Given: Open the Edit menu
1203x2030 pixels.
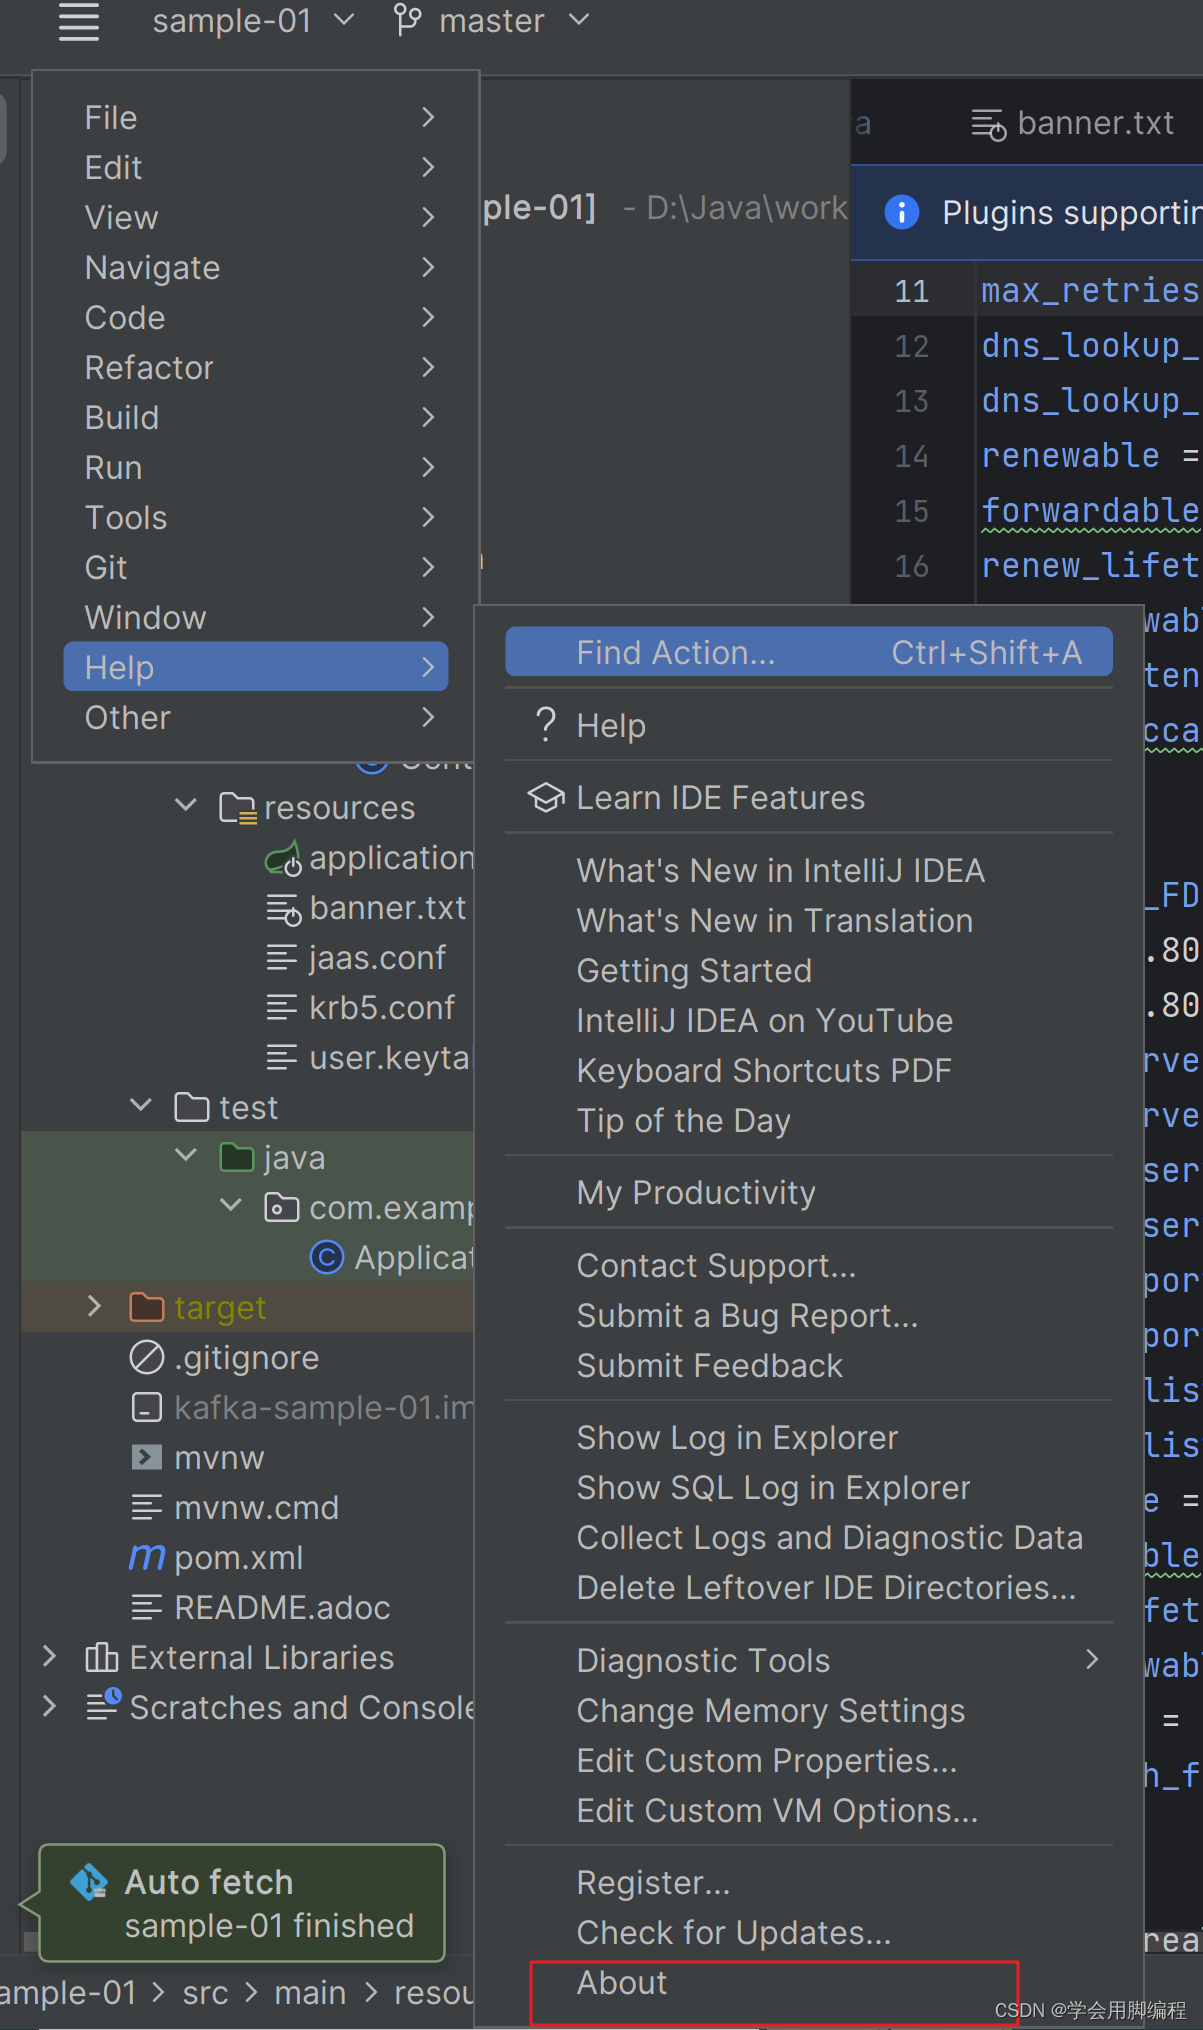Looking at the screenshot, I should [256, 167].
